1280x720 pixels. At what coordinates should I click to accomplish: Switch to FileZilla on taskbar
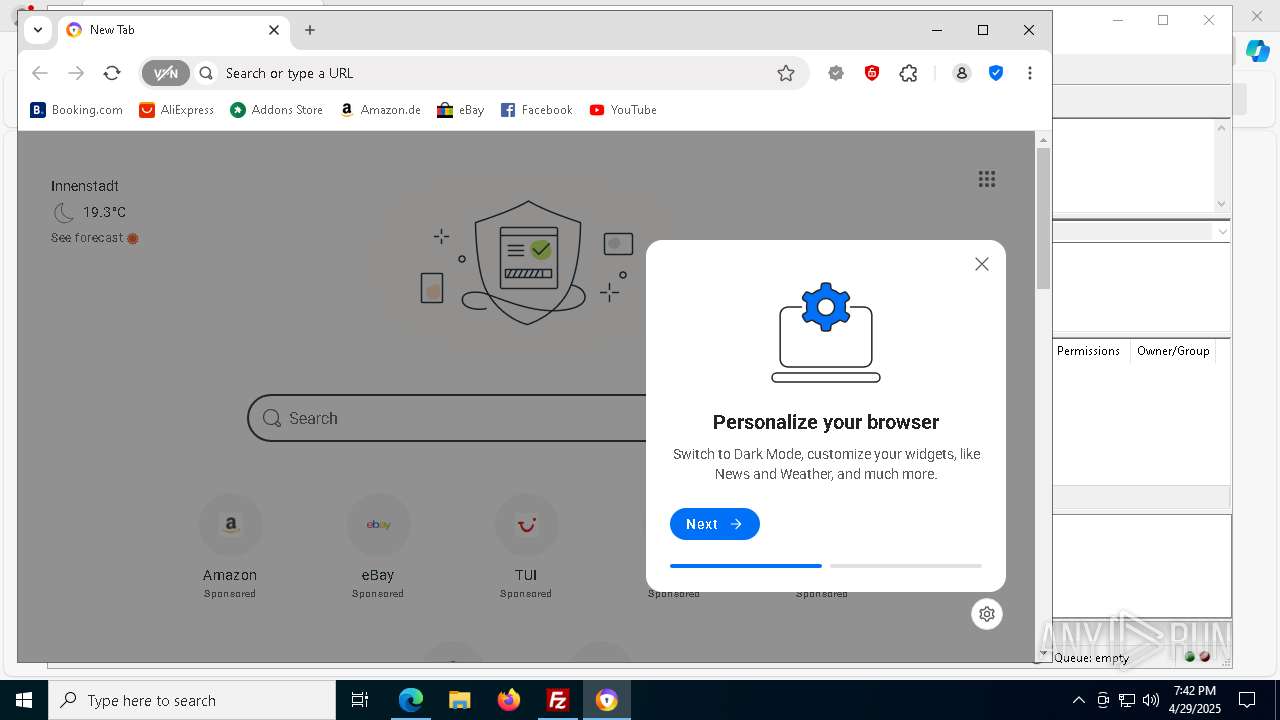558,700
